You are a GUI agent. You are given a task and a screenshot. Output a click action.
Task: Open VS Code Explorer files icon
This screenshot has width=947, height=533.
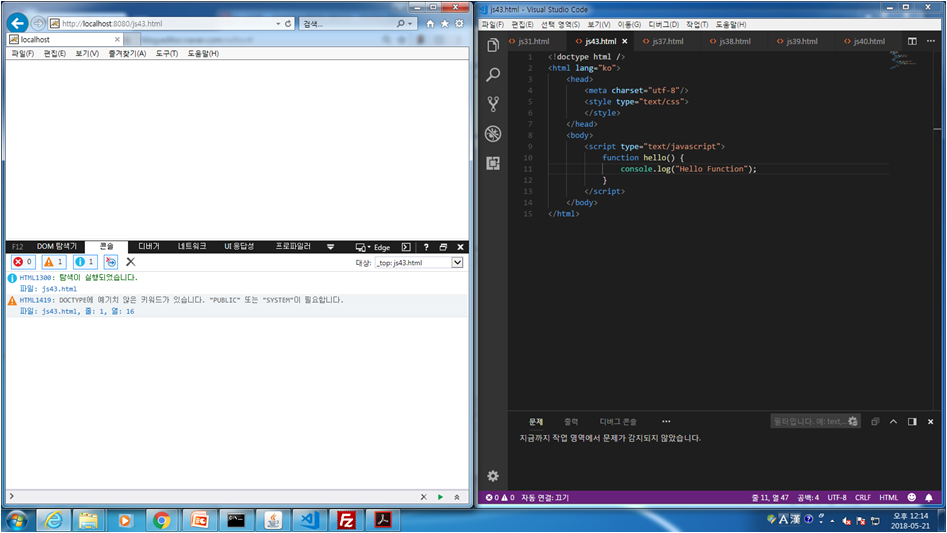(x=493, y=45)
